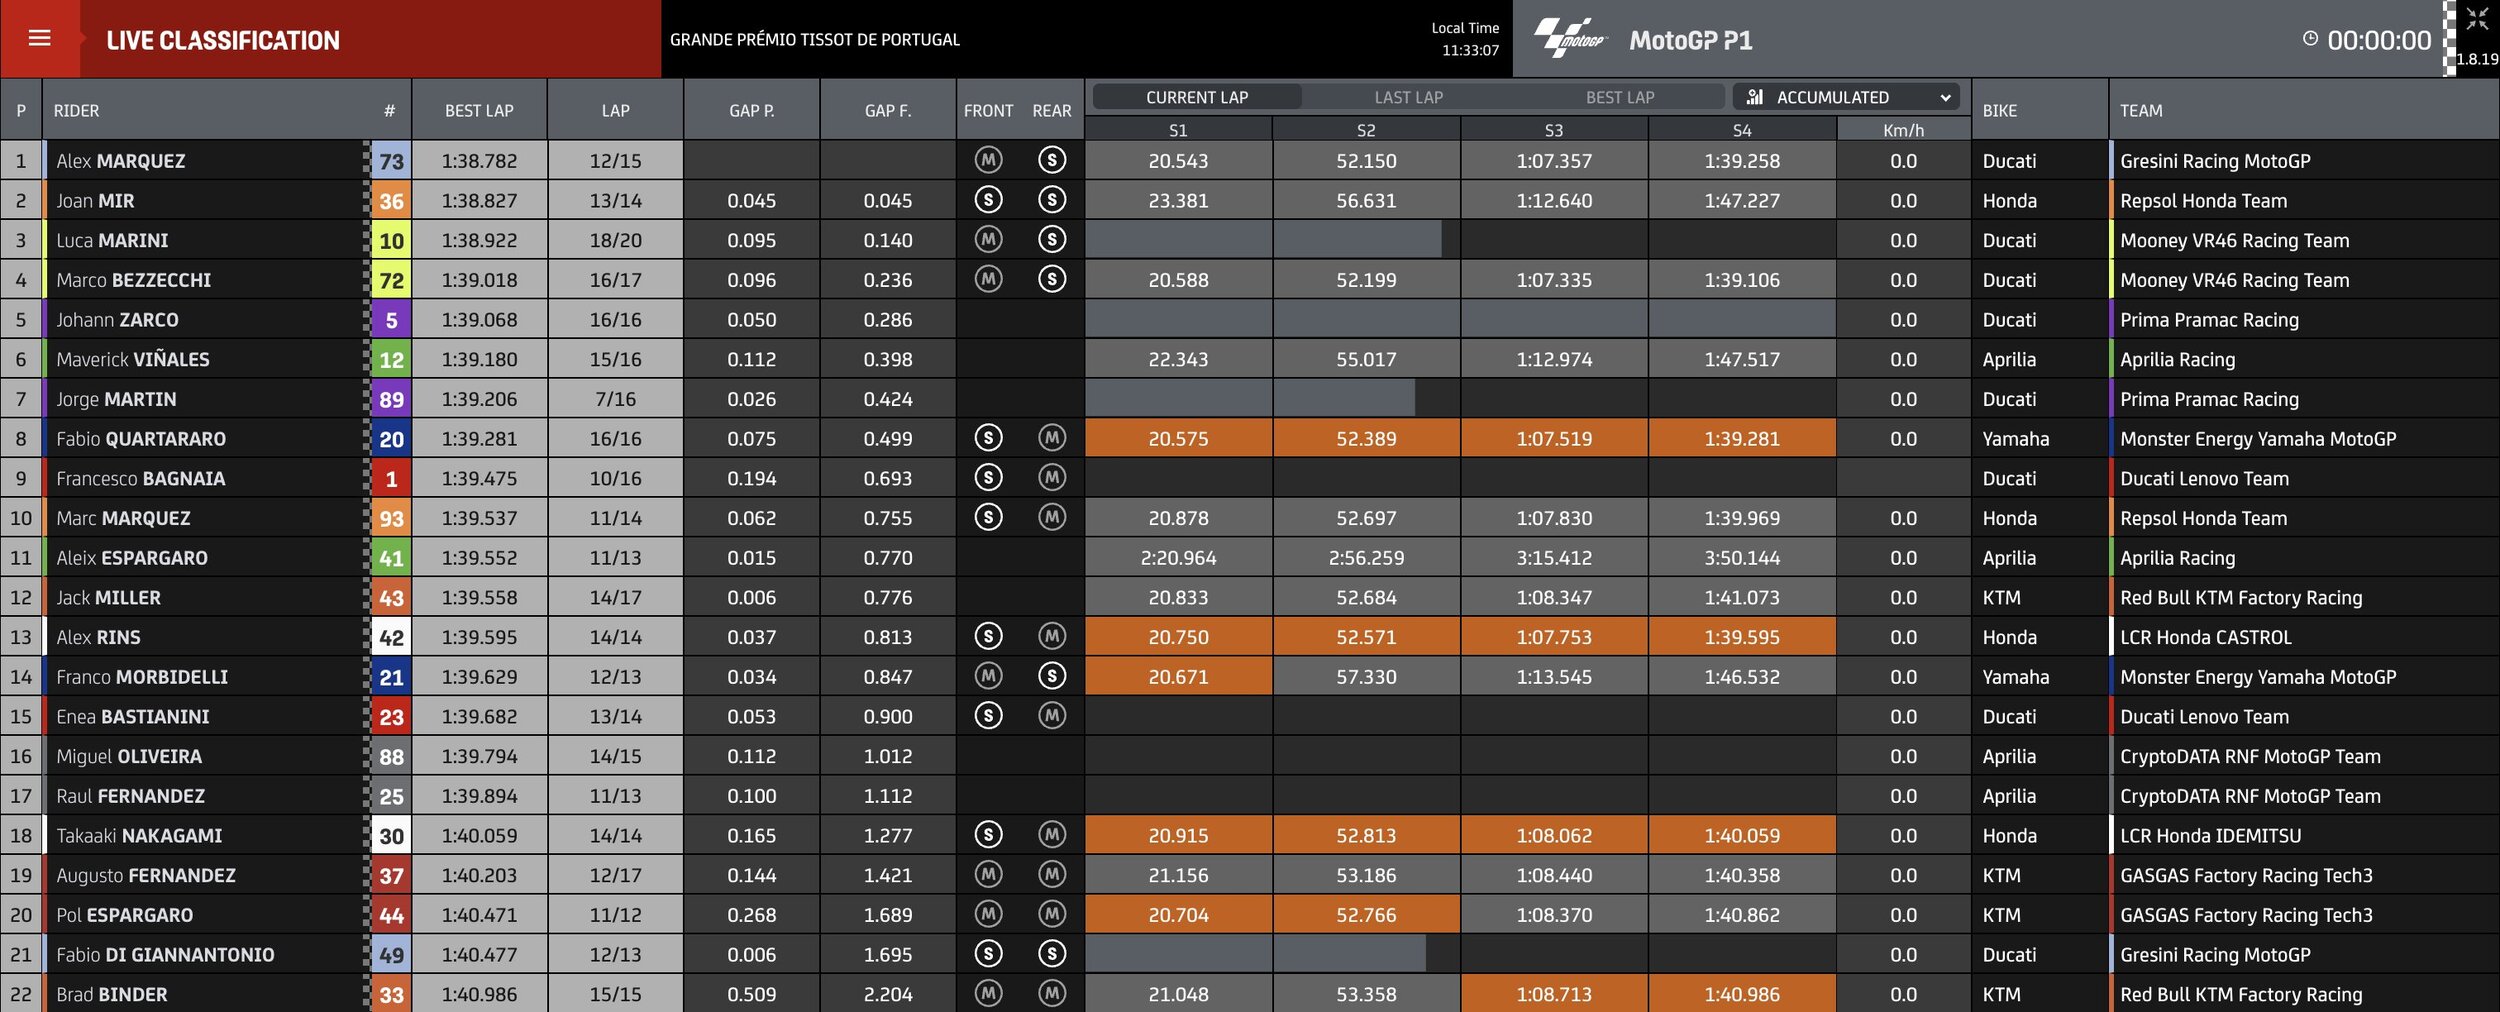
Task: Click Brad Binder's gap value 2.204
Action: 888,994
